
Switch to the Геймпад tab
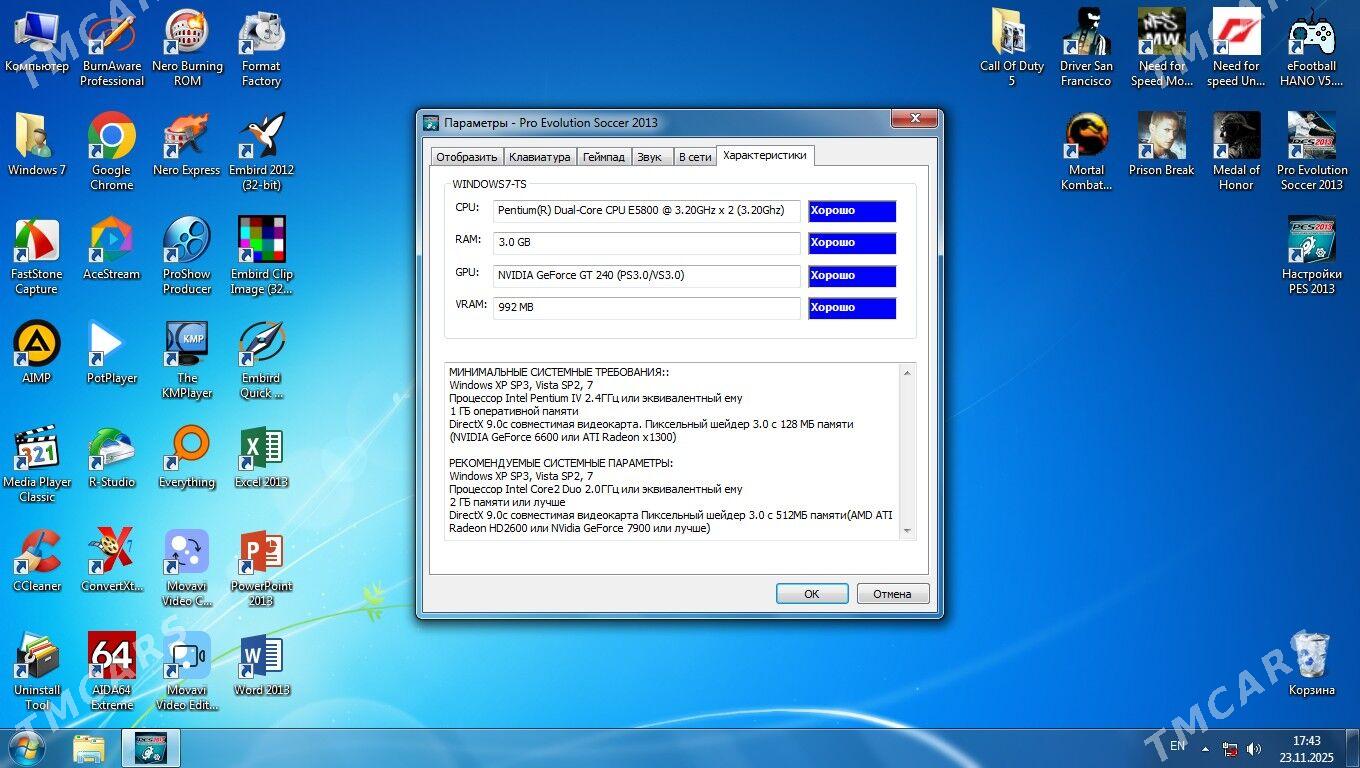point(604,157)
